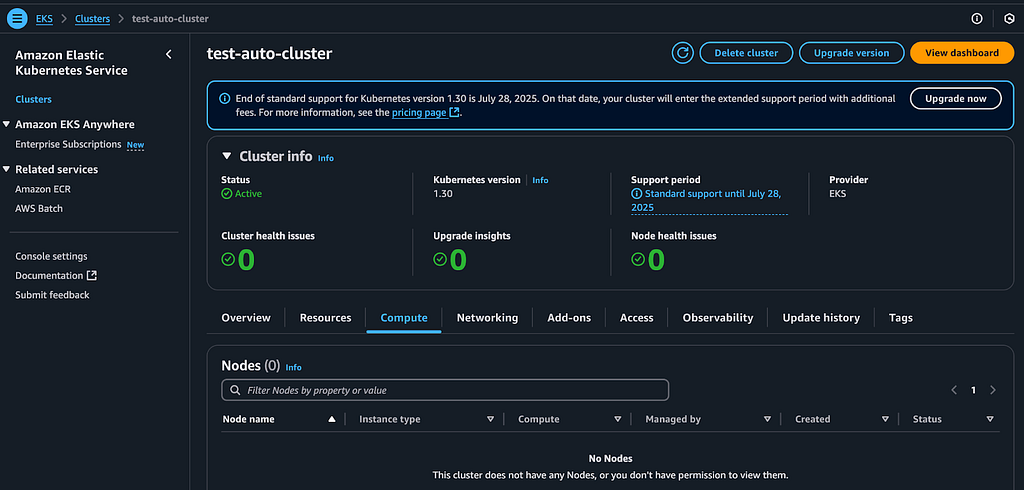Open Amazon ECR in the sidebar
This screenshot has width=1024, height=490.
pyautogui.click(x=43, y=189)
